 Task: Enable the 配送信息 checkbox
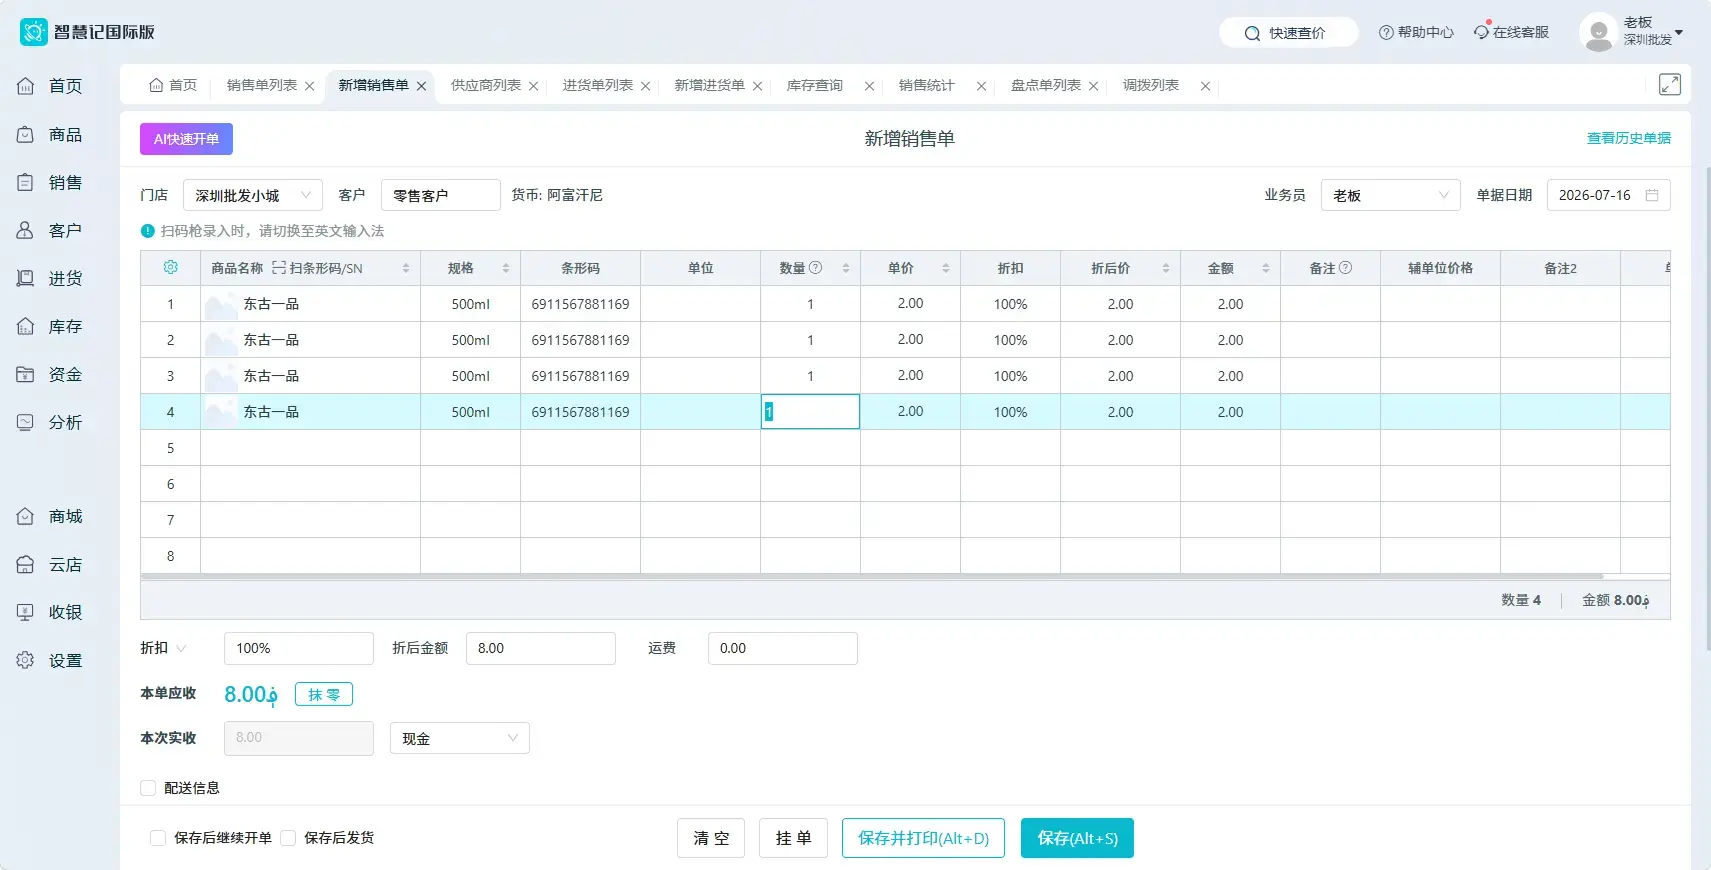click(x=148, y=788)
